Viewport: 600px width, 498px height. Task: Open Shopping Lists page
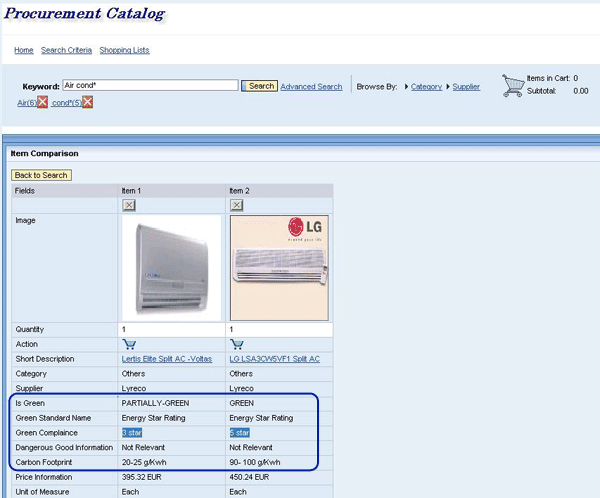[x=124, y=50]
